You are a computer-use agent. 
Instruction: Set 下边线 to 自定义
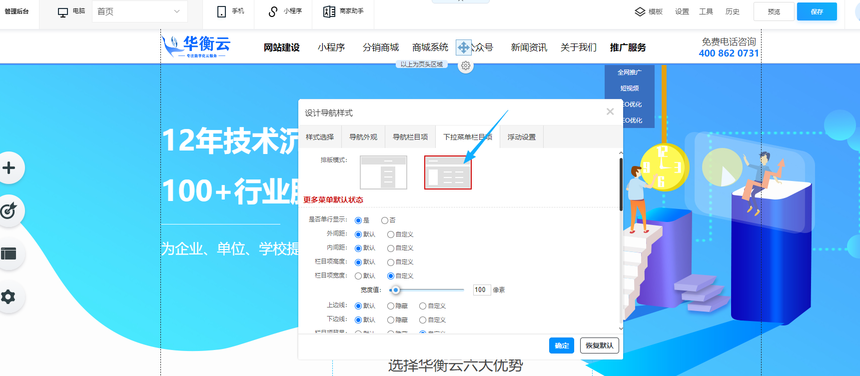422,320
